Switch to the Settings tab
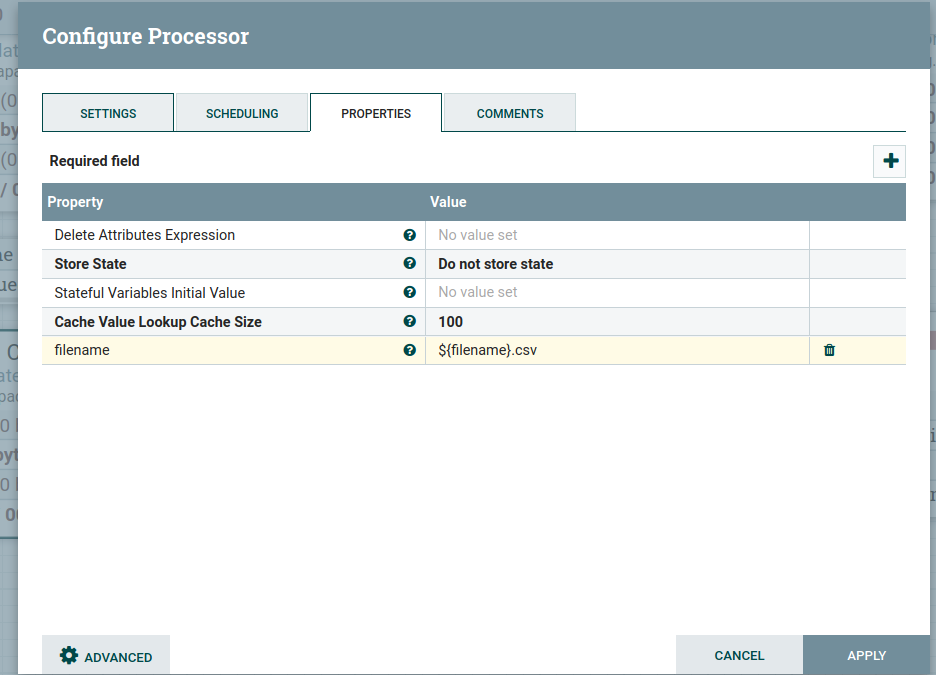936x675 pixels. [108, 113]
